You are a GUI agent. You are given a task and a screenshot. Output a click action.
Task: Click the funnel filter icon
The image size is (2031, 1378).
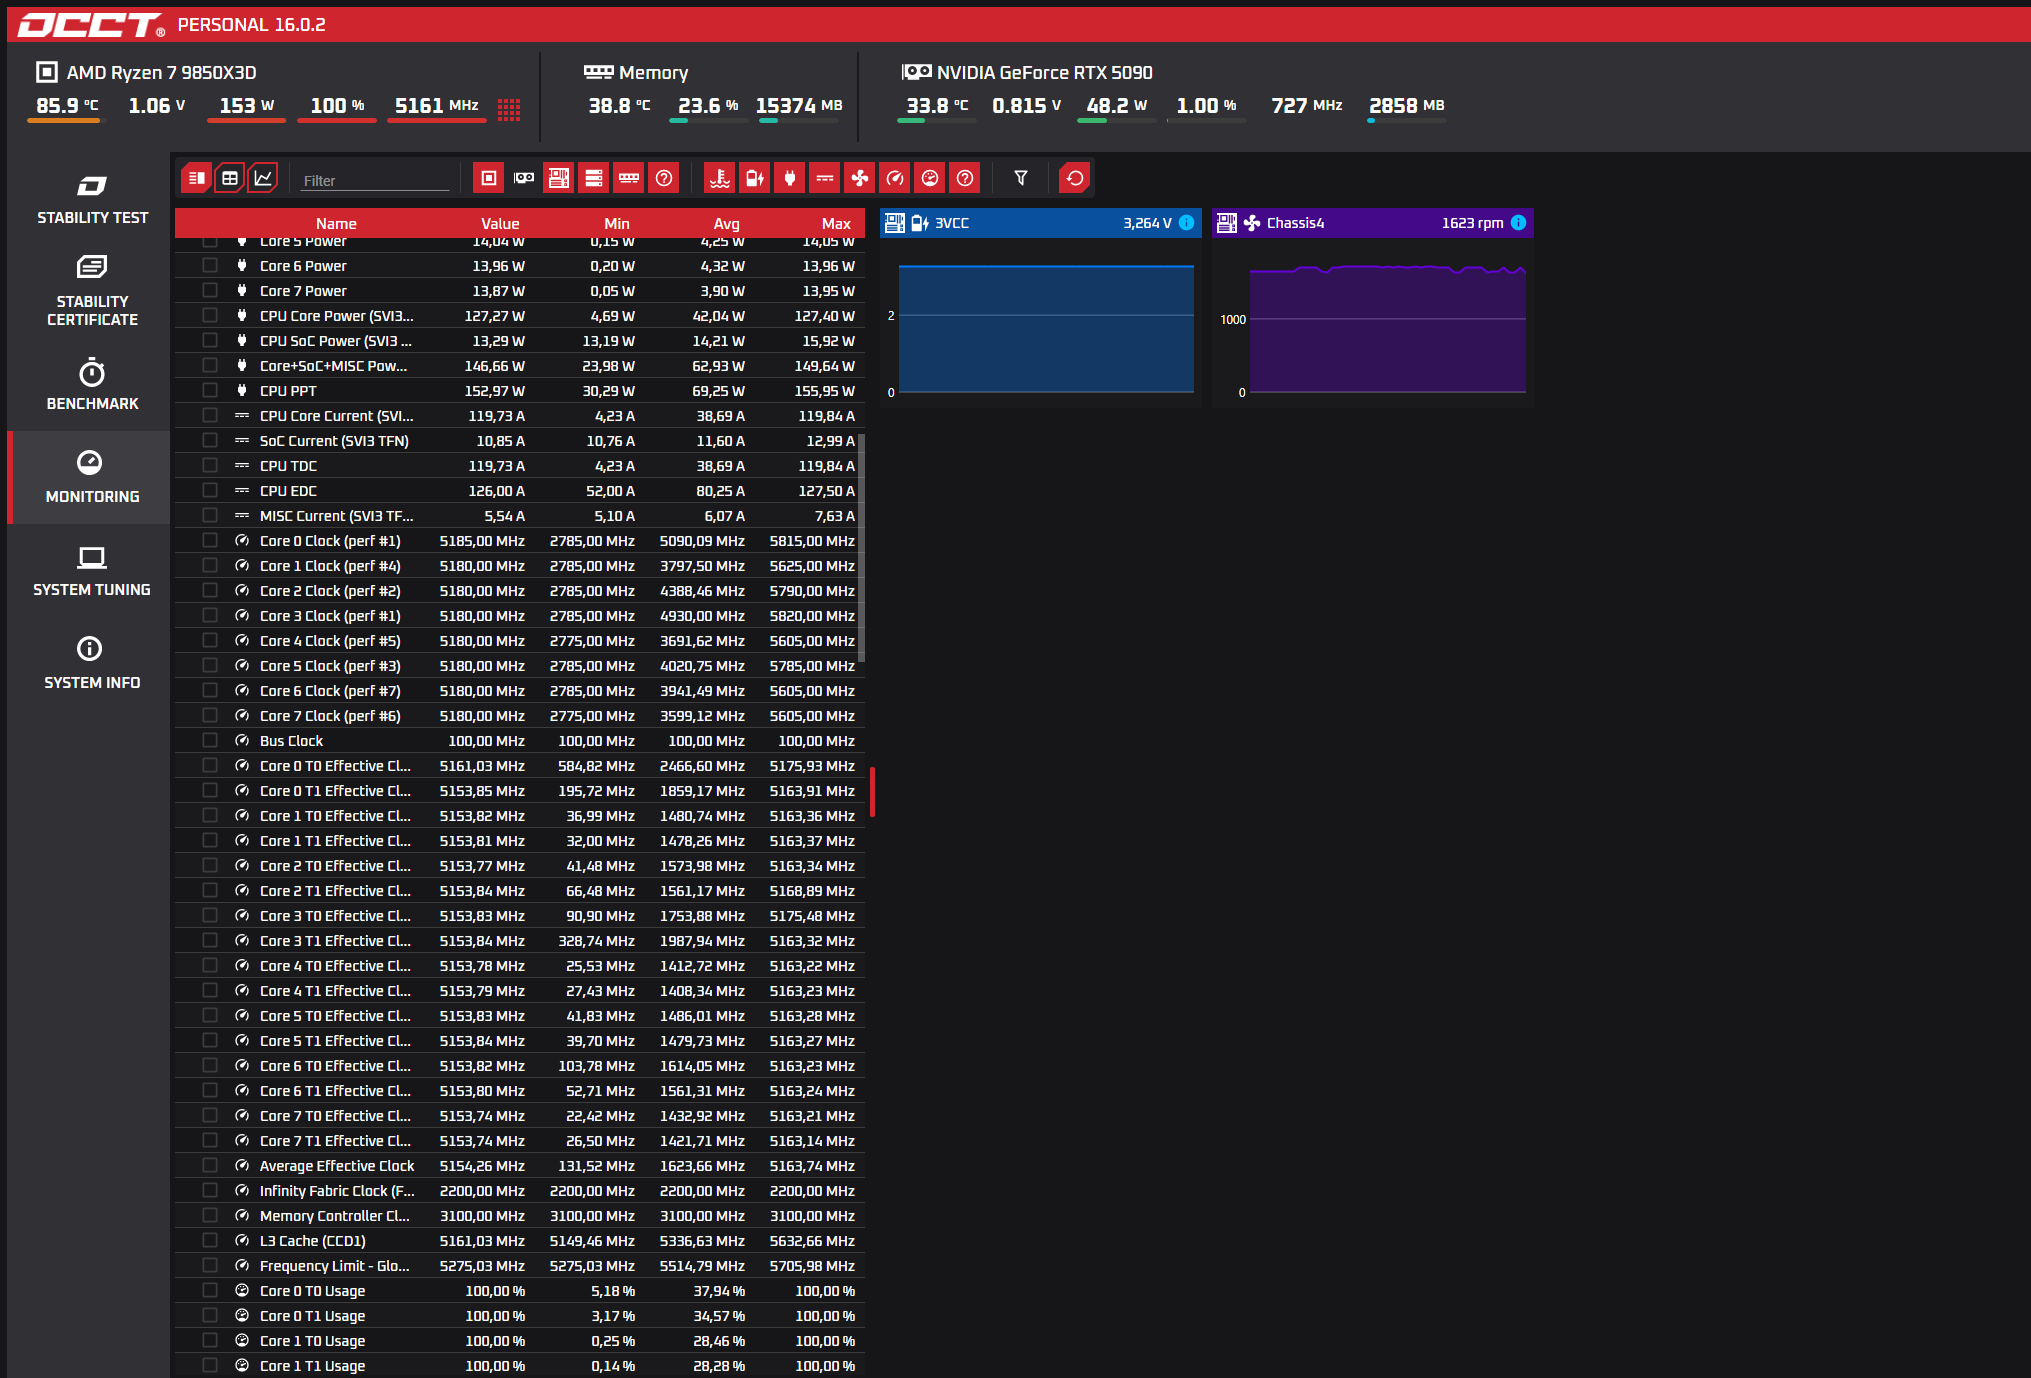[1020, 178]
